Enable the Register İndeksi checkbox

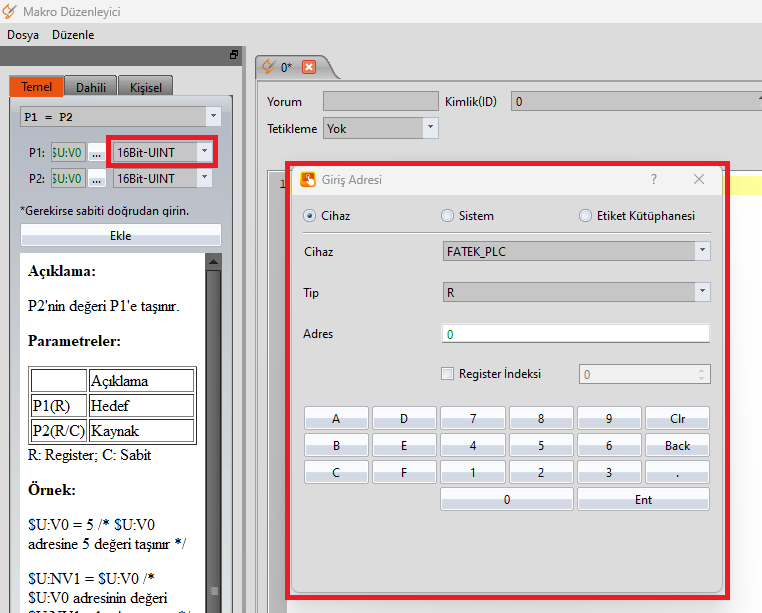(x=448, y=374)
